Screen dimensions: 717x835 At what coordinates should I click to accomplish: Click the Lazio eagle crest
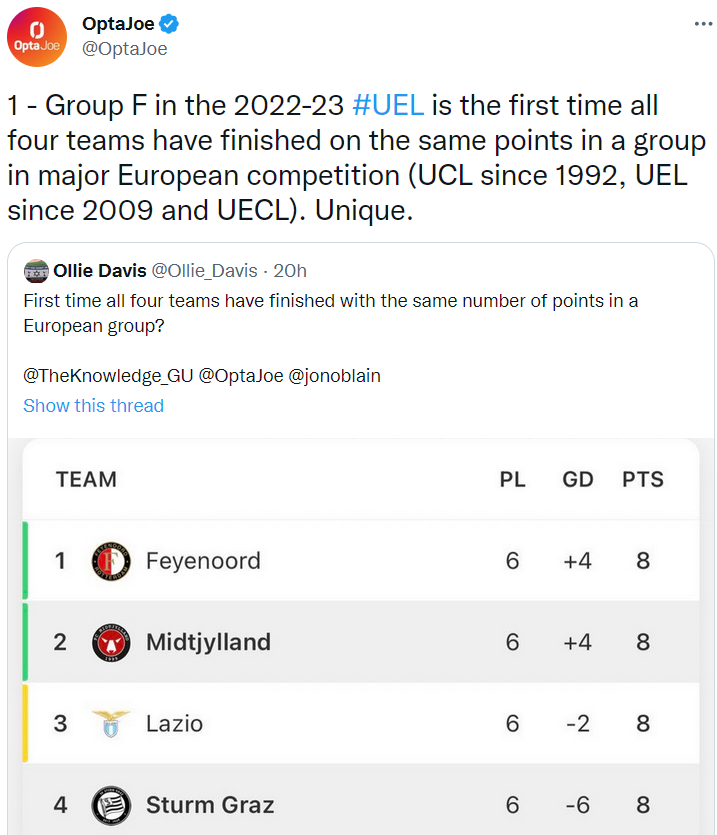[x=110, y=723]
